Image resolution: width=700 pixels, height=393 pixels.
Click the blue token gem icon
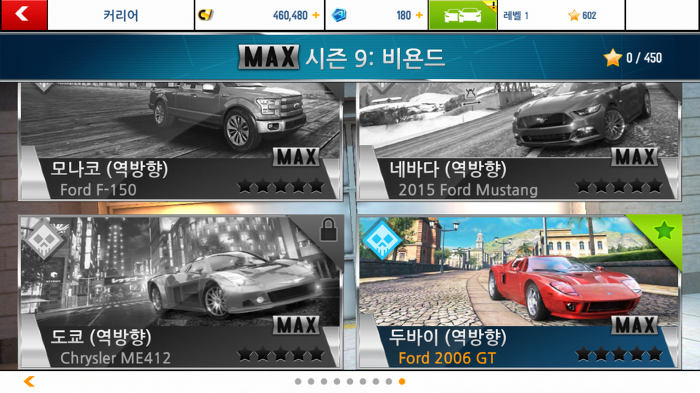339,15
